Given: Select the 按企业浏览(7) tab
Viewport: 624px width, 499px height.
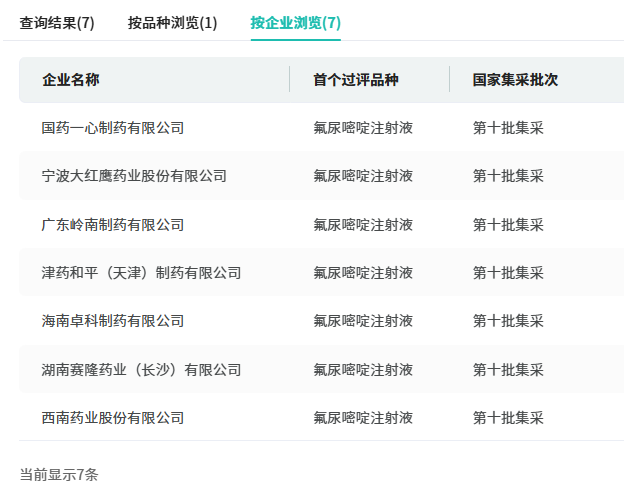Looking at the screenshot, I should [295, 22].
